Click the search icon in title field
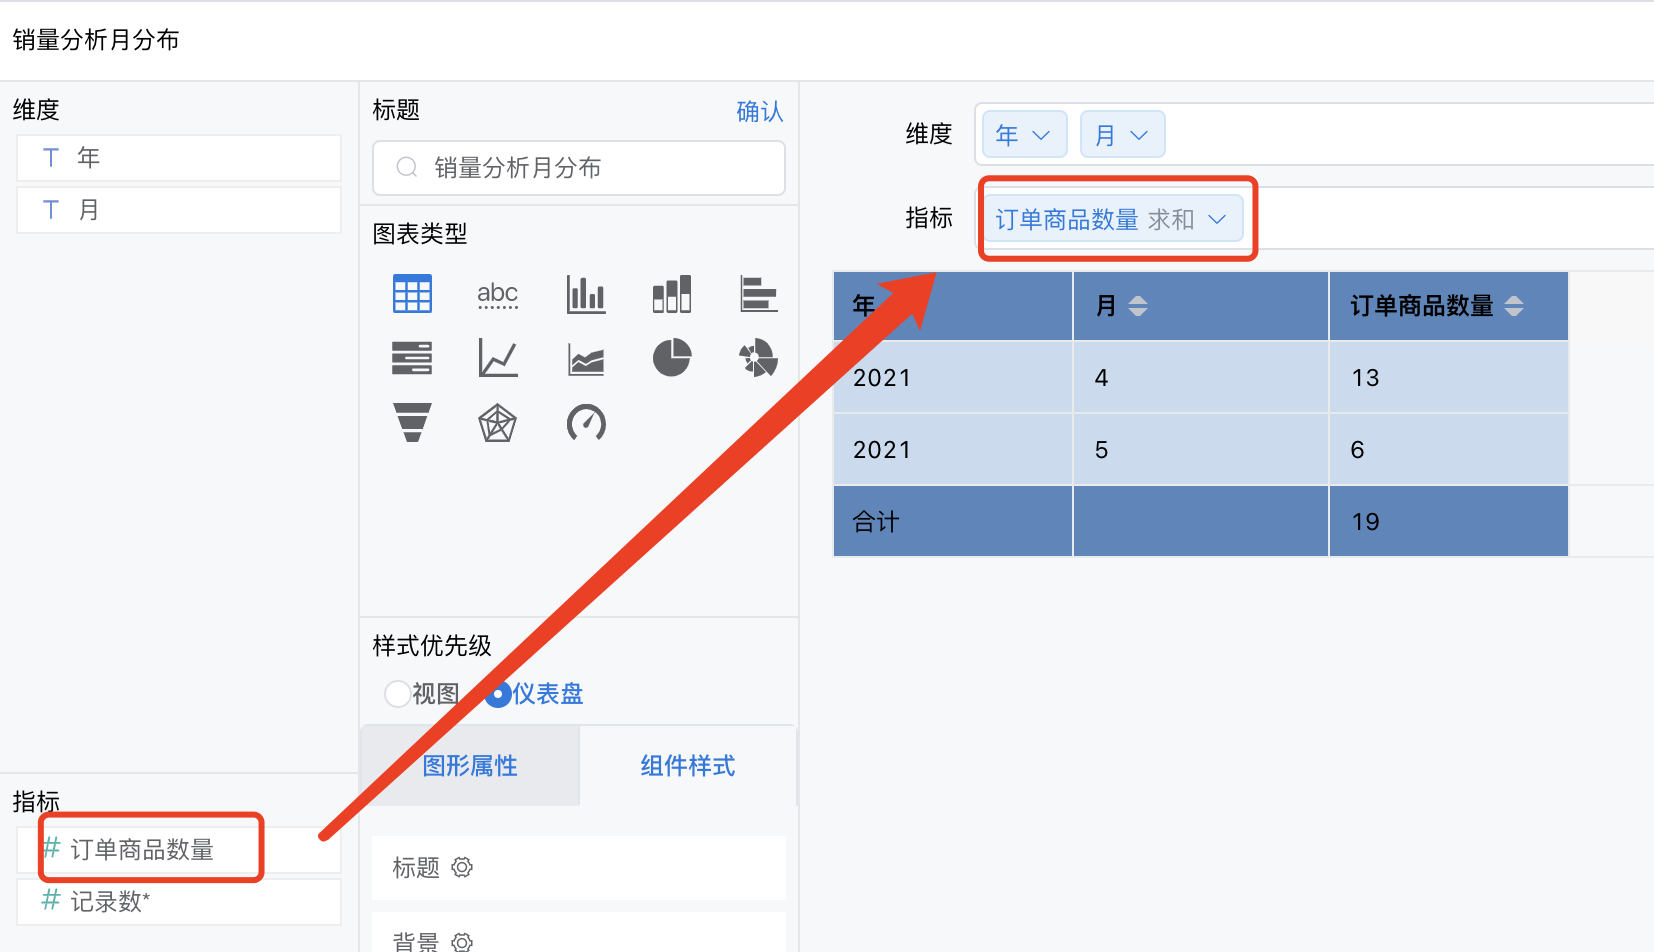This screenshot has width=1654, height=952. point(407,168)
